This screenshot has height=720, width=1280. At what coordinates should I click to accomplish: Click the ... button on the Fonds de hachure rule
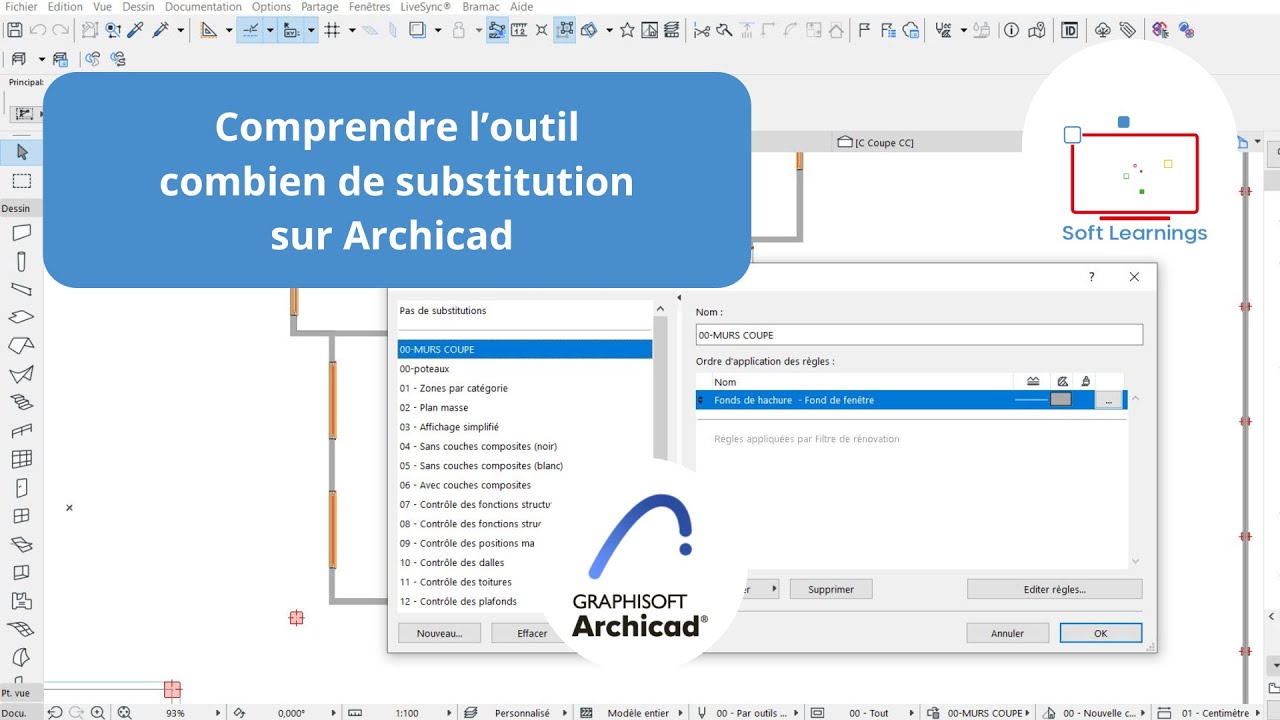pos(1108,400)
